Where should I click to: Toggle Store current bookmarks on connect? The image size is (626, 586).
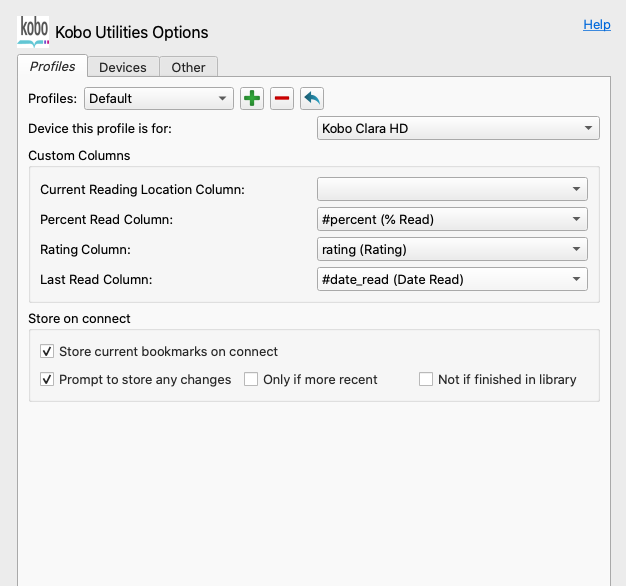click(47, 352)
